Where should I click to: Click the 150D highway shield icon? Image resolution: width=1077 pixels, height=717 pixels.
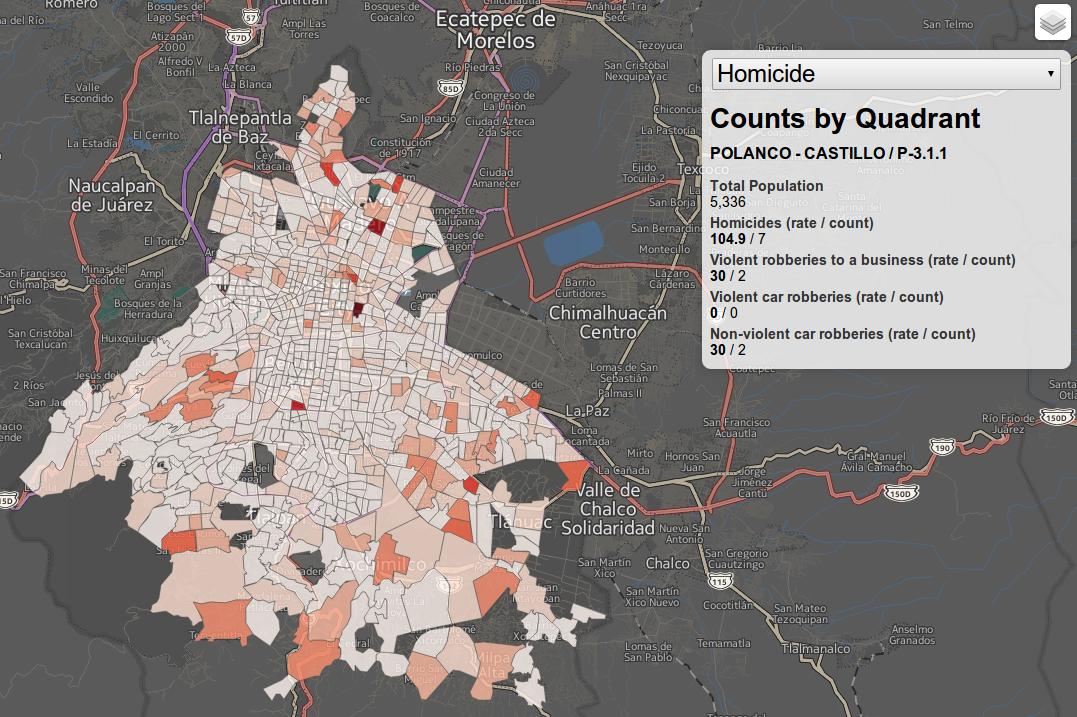coord(901,493)
